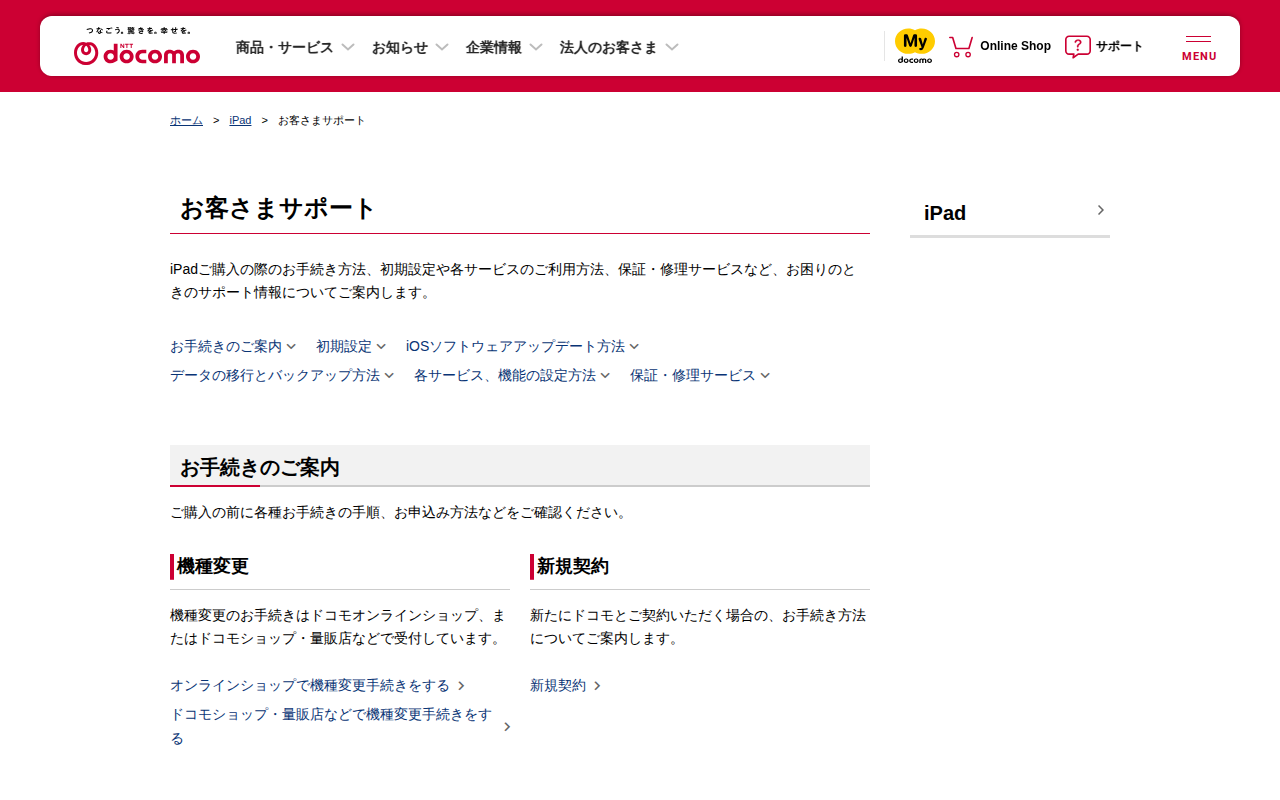Screen dimensions: 1280x800
Task: Open the My docomo icon
Action: (x=915, y=46)
